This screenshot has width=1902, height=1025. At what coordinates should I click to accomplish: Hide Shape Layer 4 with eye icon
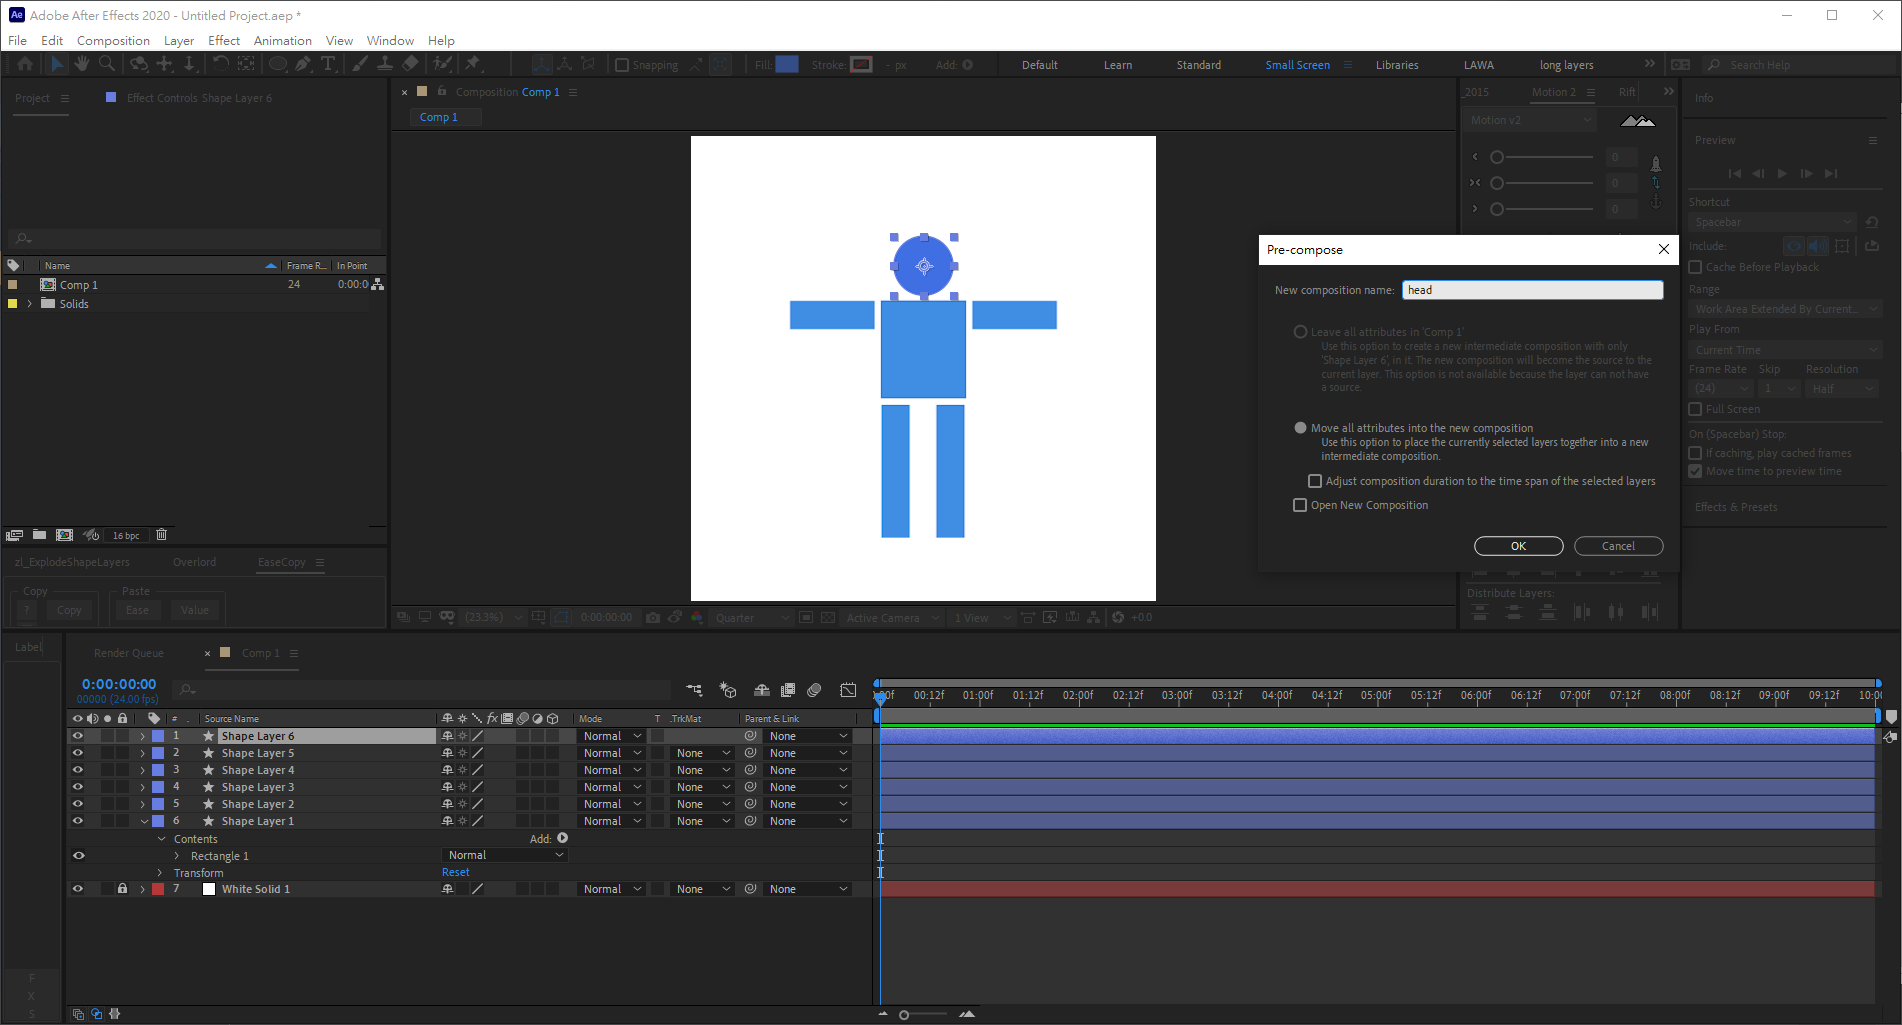coord(77,770)
